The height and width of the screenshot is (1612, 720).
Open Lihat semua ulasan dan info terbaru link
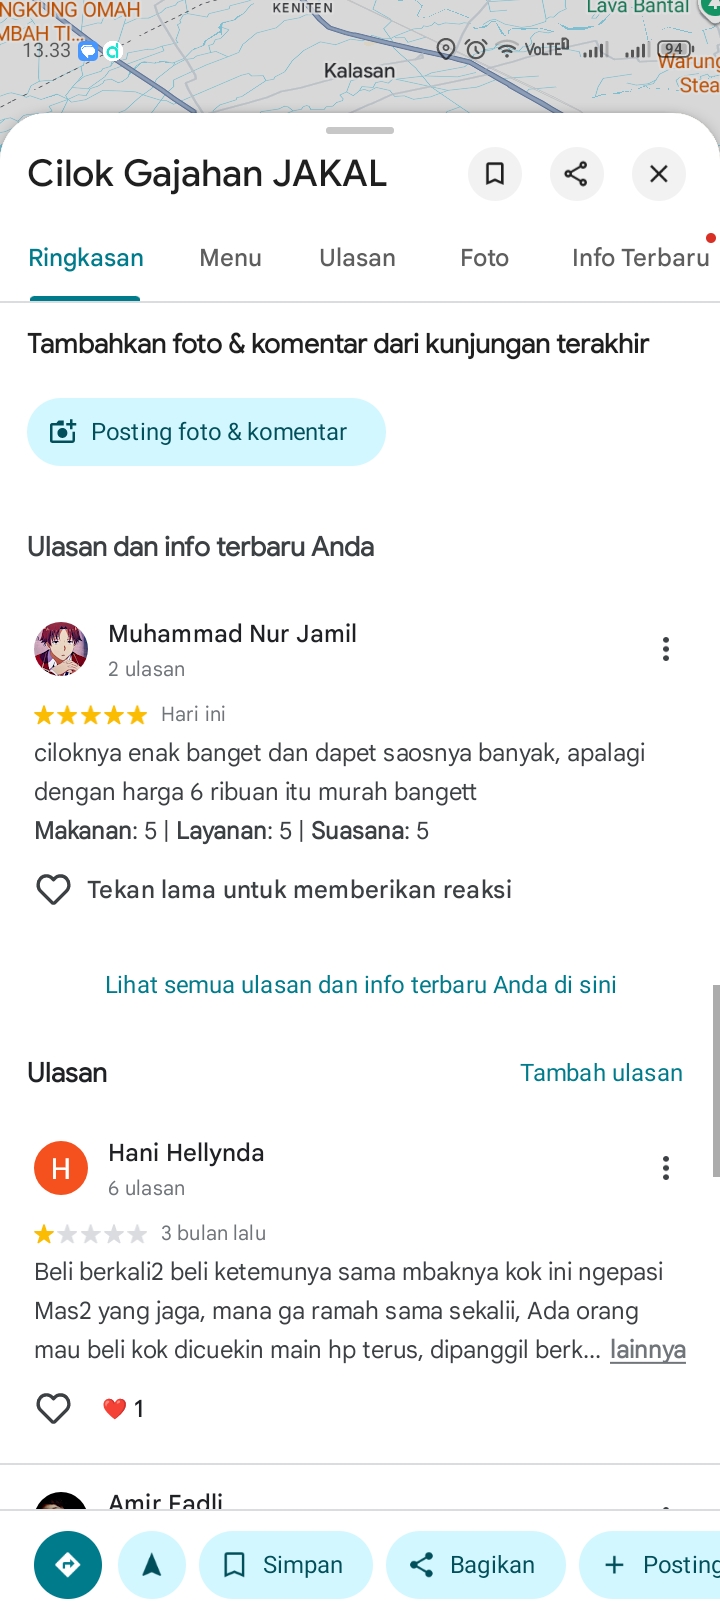click(x=361, y=985)
